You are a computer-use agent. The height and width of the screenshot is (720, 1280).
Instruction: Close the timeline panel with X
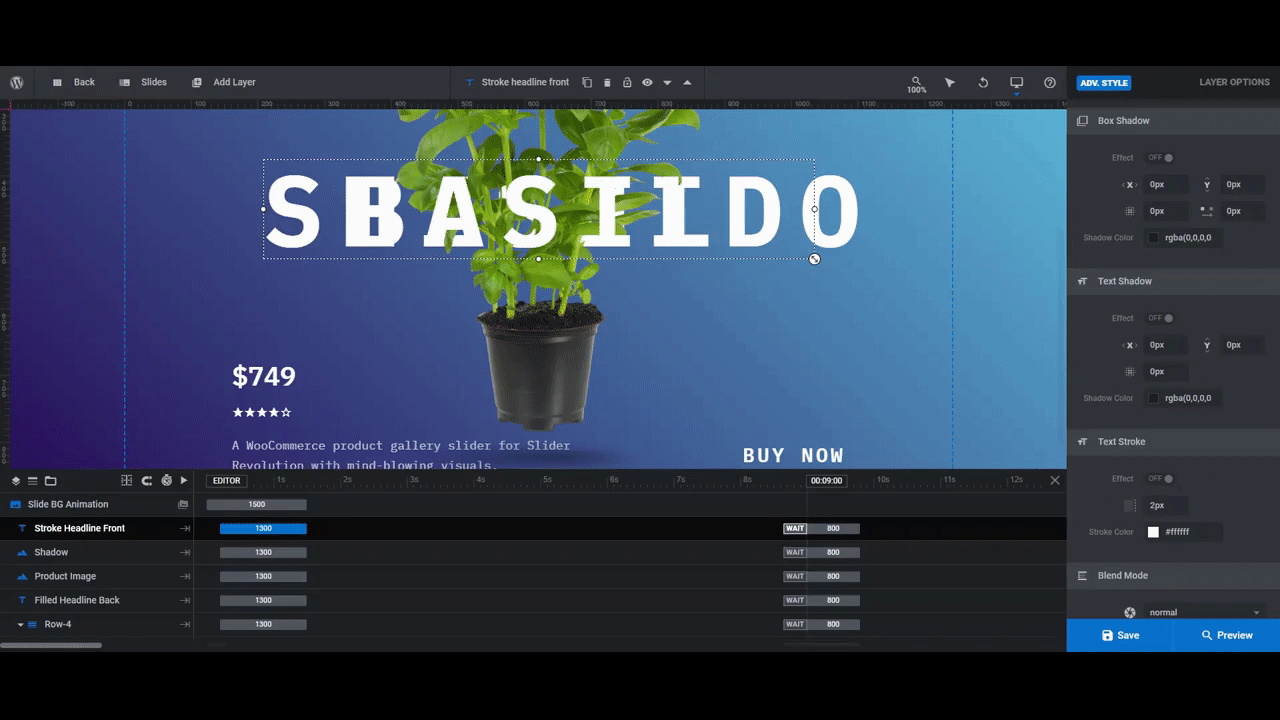coord(1055,481)
